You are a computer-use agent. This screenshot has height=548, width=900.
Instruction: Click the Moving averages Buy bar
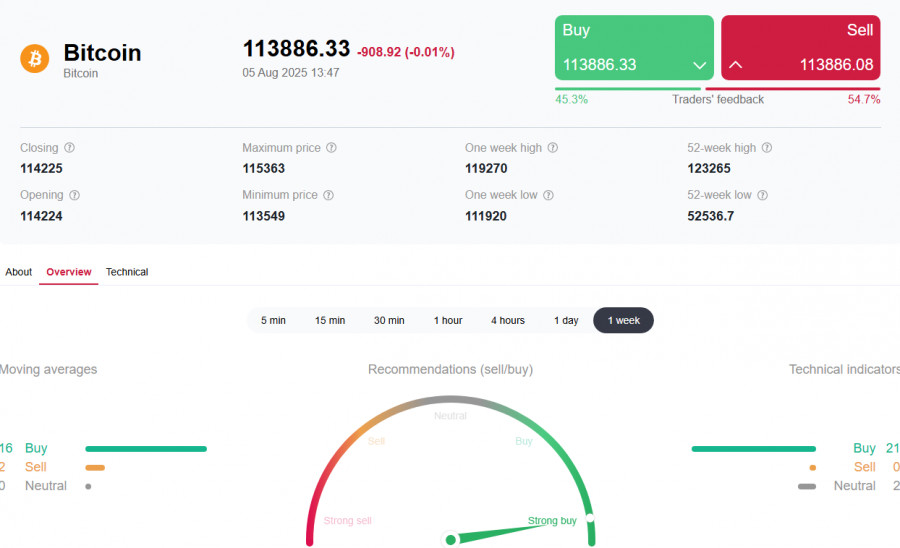coord(146,449)
